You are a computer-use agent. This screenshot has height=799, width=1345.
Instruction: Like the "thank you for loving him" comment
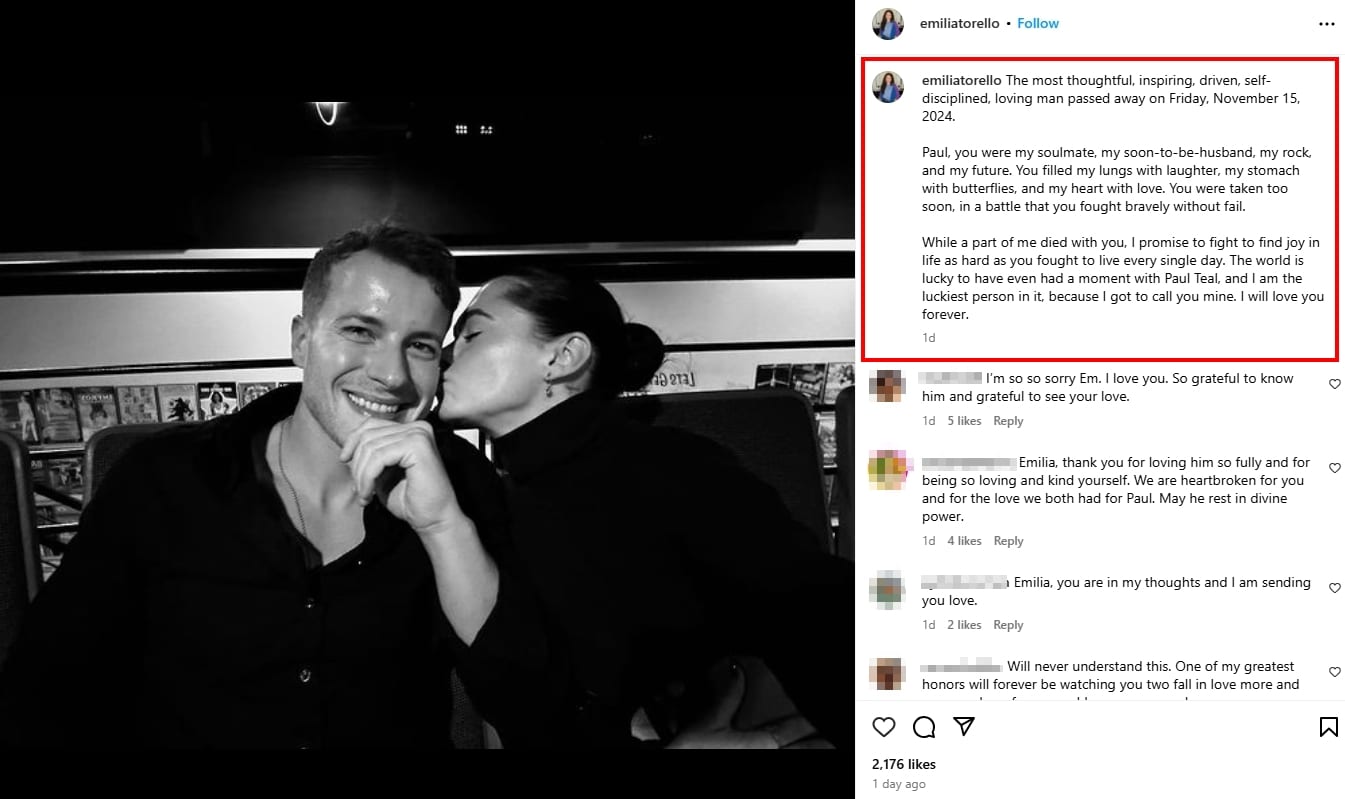point(1334,468)
